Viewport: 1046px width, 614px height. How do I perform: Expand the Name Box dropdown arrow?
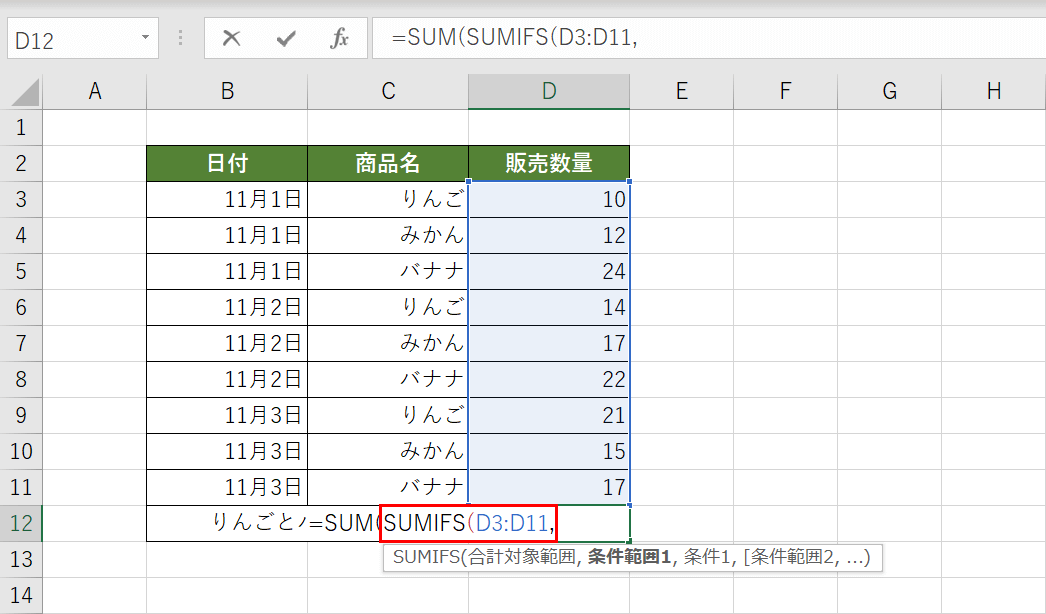coord(146,39)
